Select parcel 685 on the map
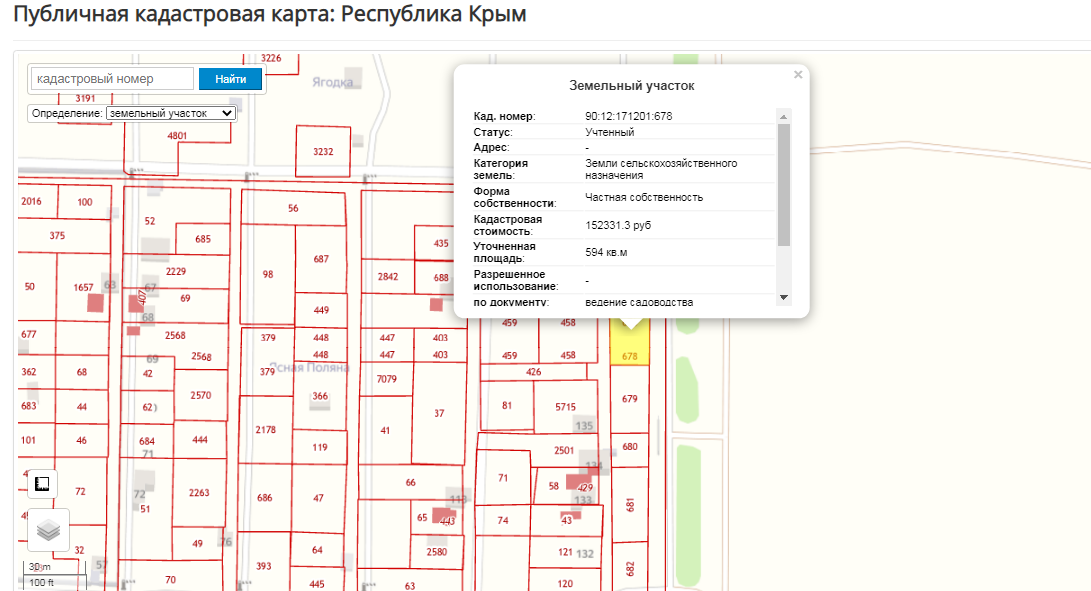The width and height of the screenshot is (1091, 591). [202, 239]
